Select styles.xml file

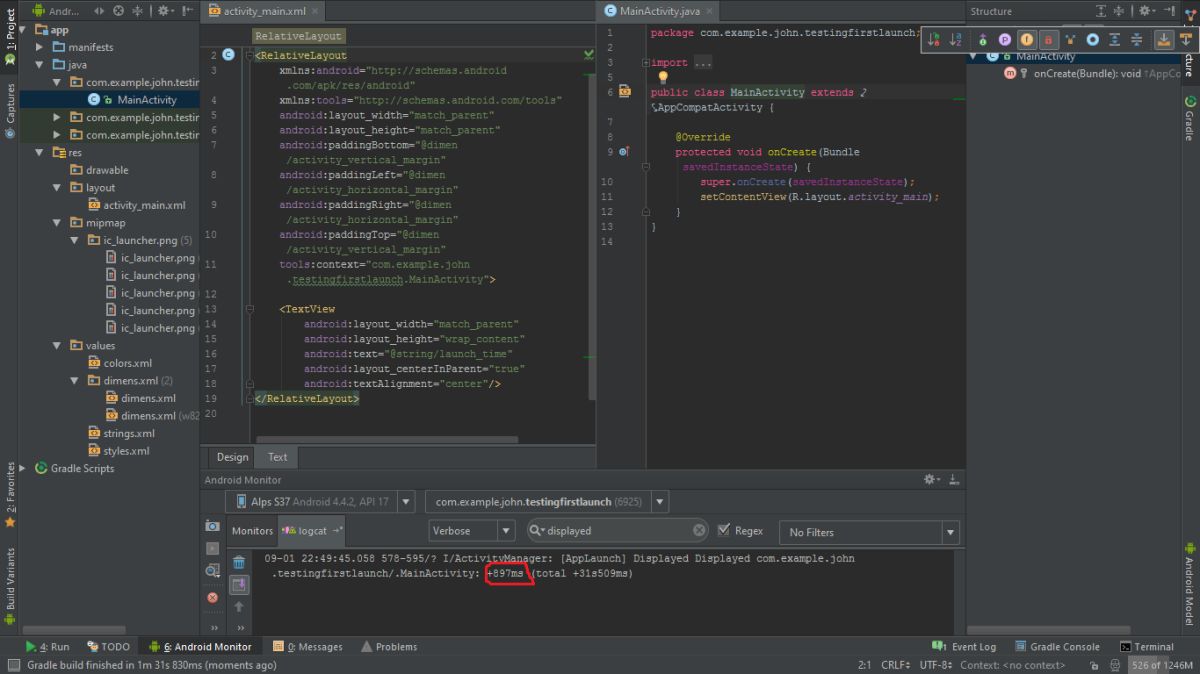(126, 451)
